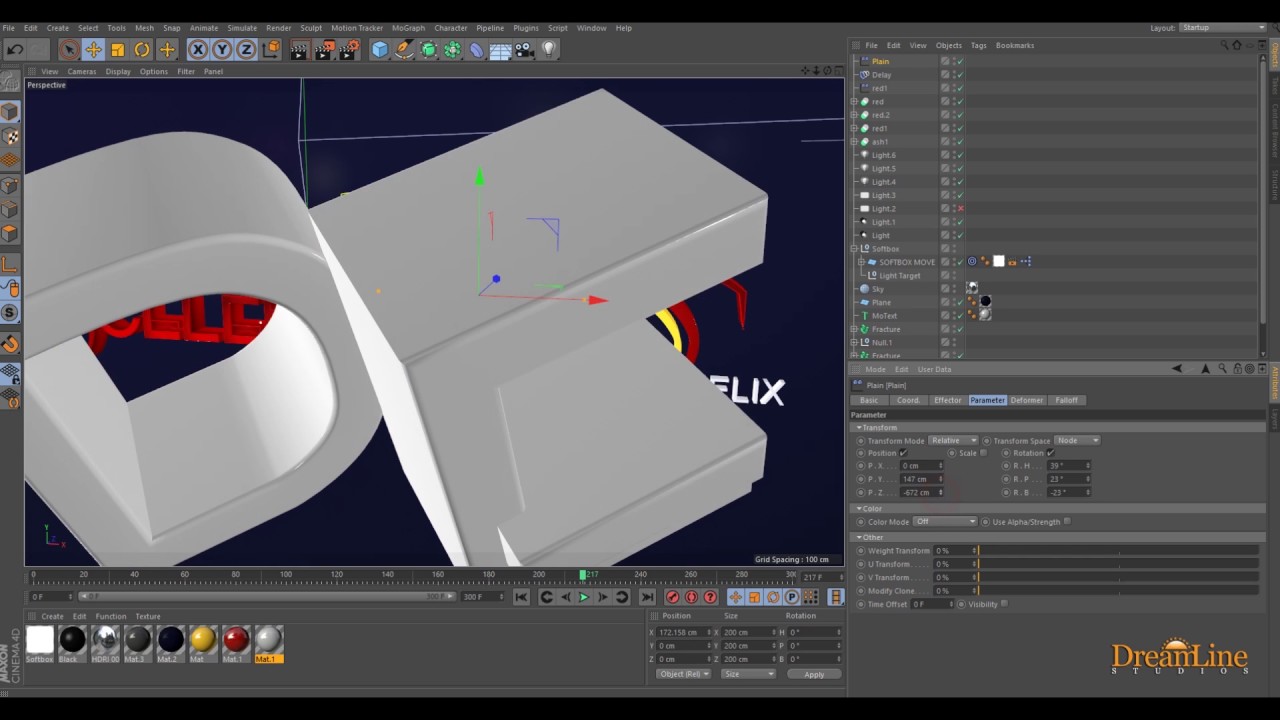Image resolution: width=1280 pixels, height=720 pixels.
Task: Open the MoGraph menu
Action: tap(408, 28)
